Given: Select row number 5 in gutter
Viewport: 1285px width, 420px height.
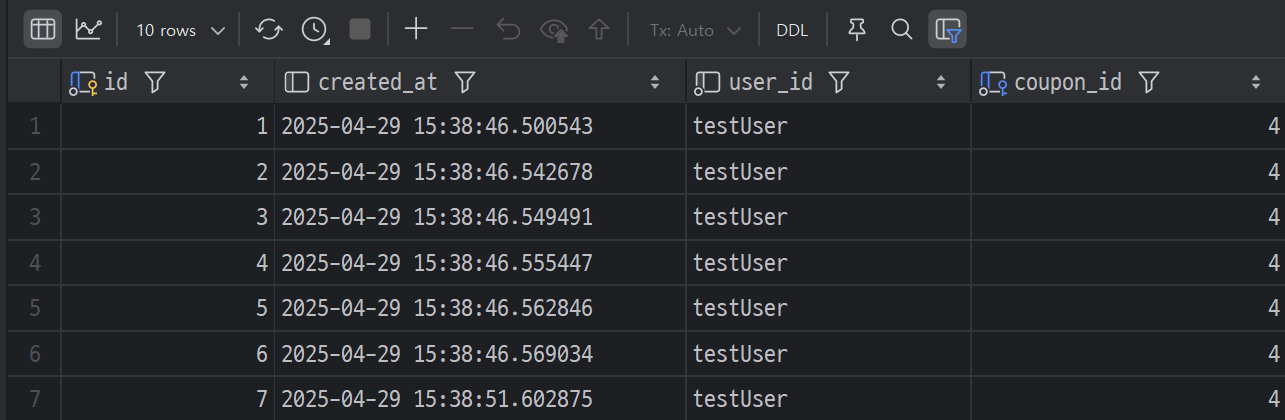Looking at the screenshot, I should click(35, 308).
